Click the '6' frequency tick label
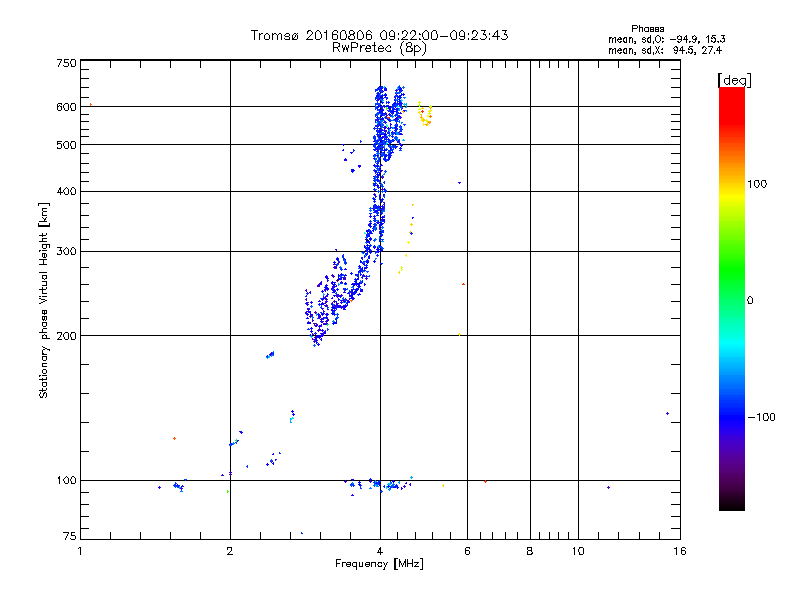 click(x=467, y=551)
